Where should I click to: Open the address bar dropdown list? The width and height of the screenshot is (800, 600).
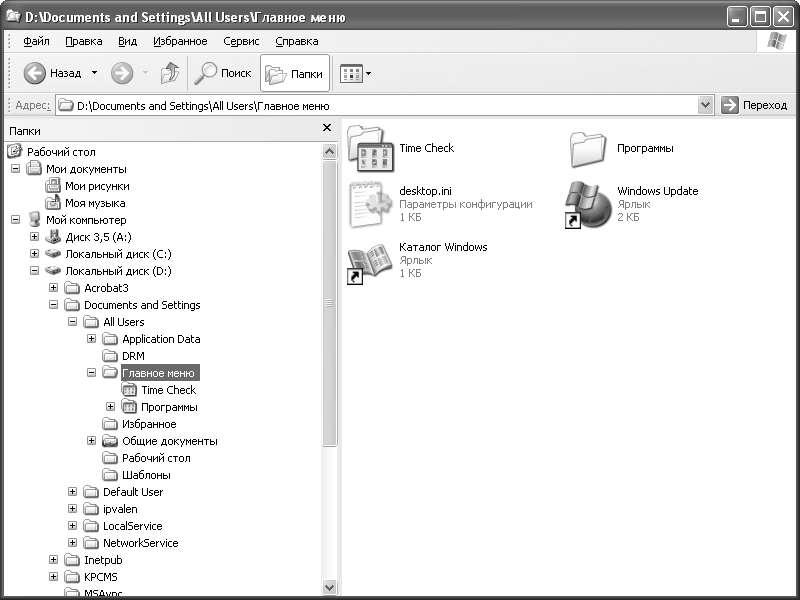coord(705,105)
